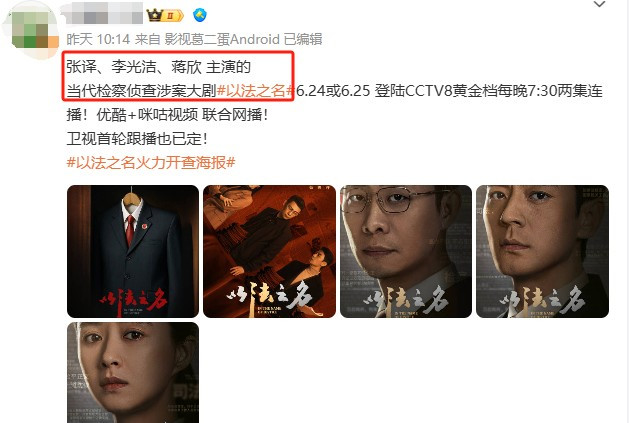The height and width of the screenshot is (423, 629).
Task: Open the fourth poster of man's face
Action: [x=542, y=251]
